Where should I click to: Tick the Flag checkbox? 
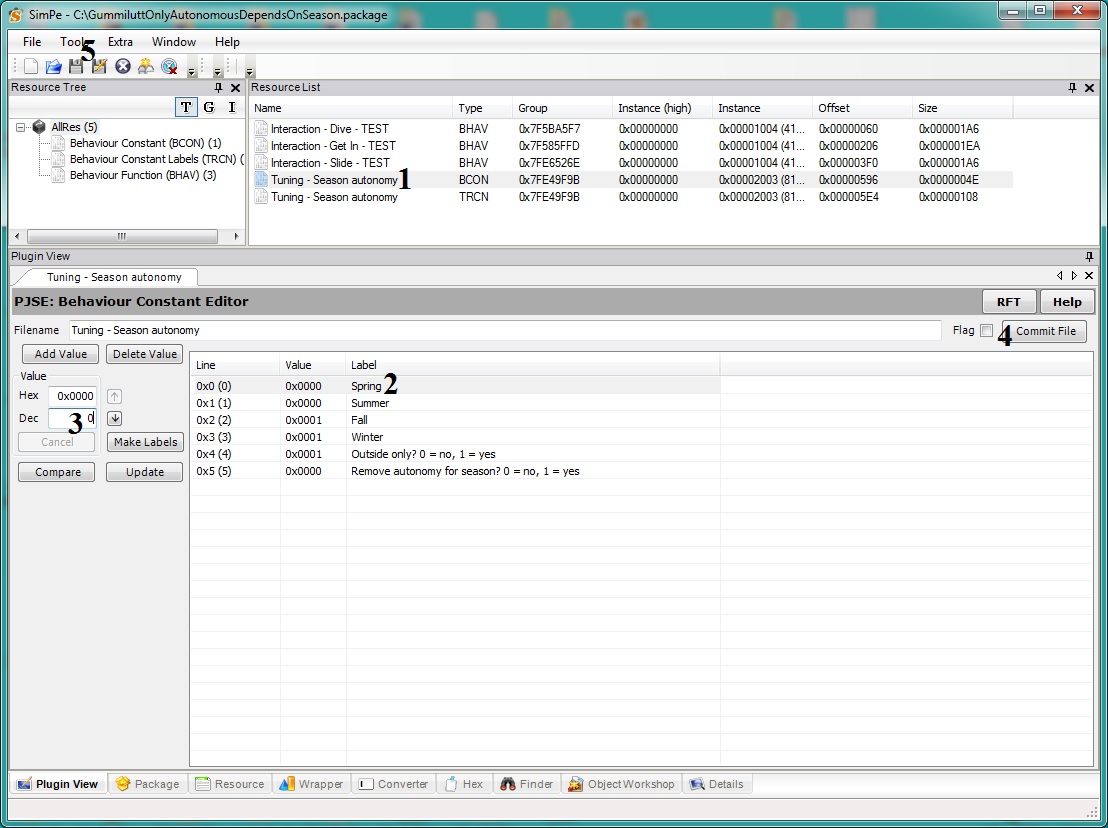pyautogui.click(x=986, y=330)
